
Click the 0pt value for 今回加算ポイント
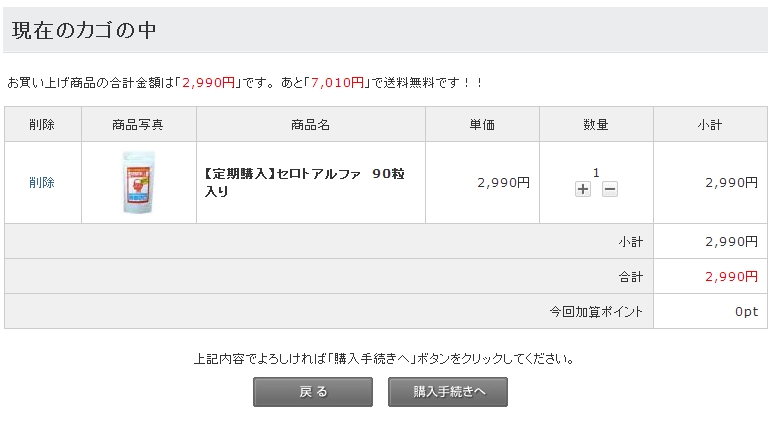(746, 311)
